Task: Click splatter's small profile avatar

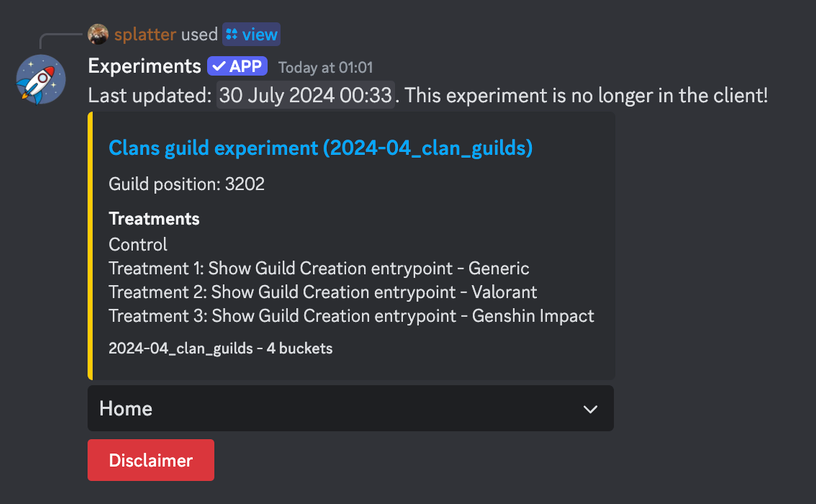Action: [x=98, y=34]
